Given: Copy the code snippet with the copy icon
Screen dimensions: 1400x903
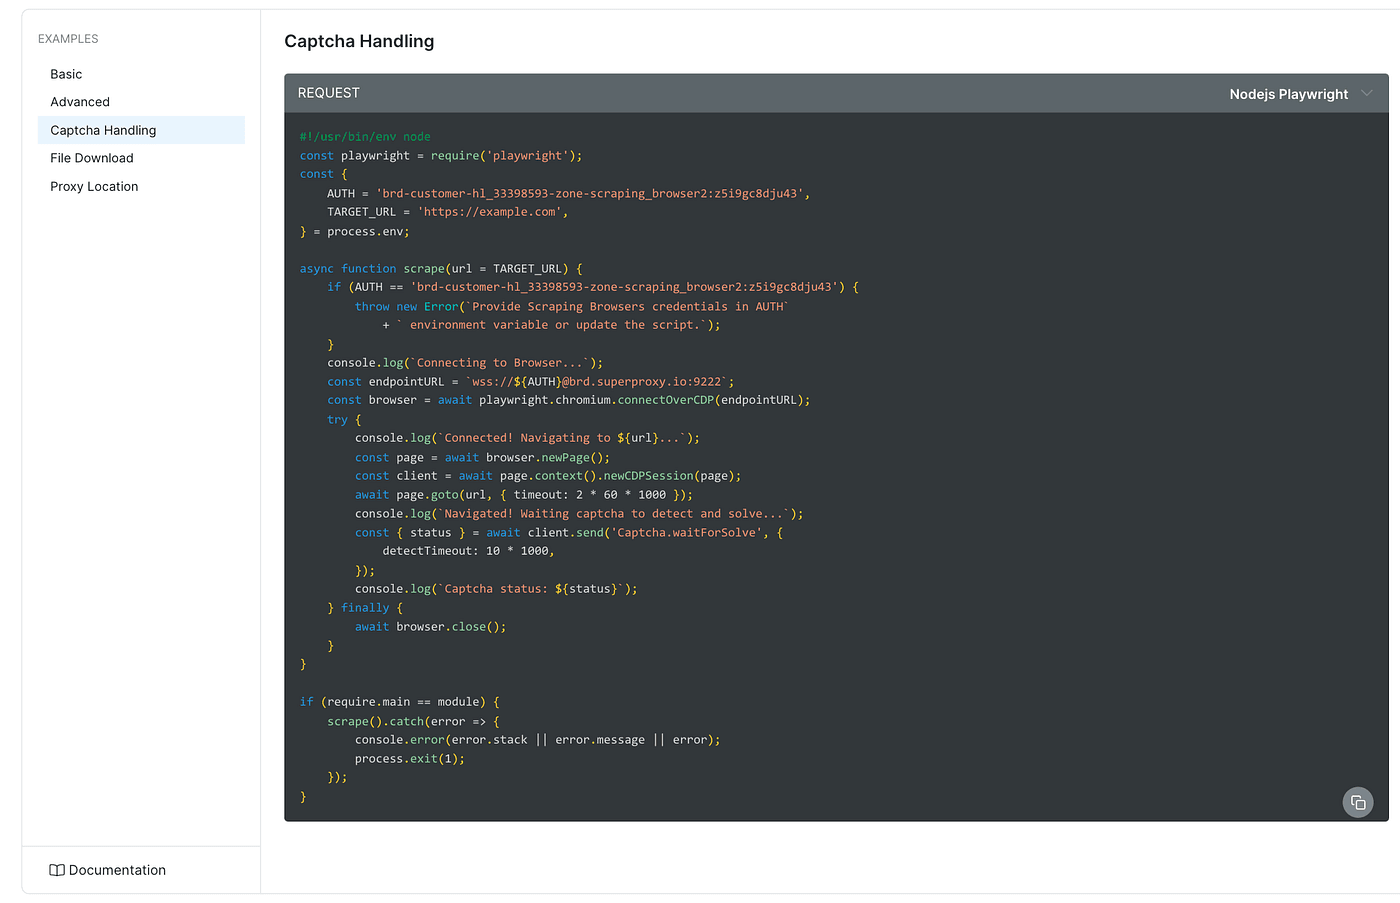Looking at the screenshot, I should coord(1357,802).
